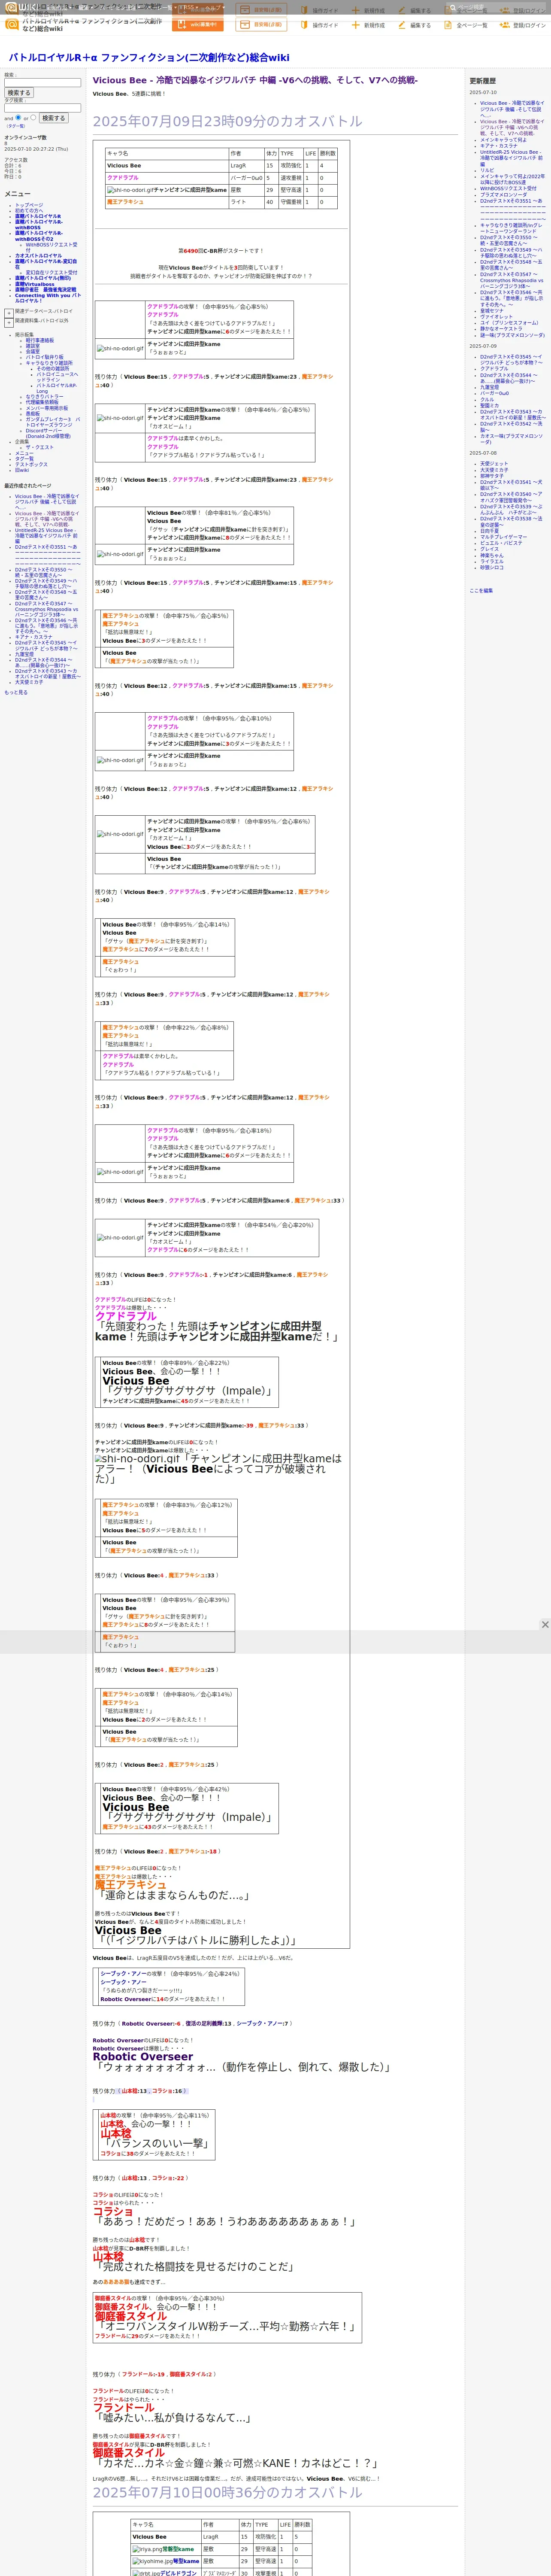
Task: Open Connecting With you バトルロイヤル link
Action: click(47, 298)
